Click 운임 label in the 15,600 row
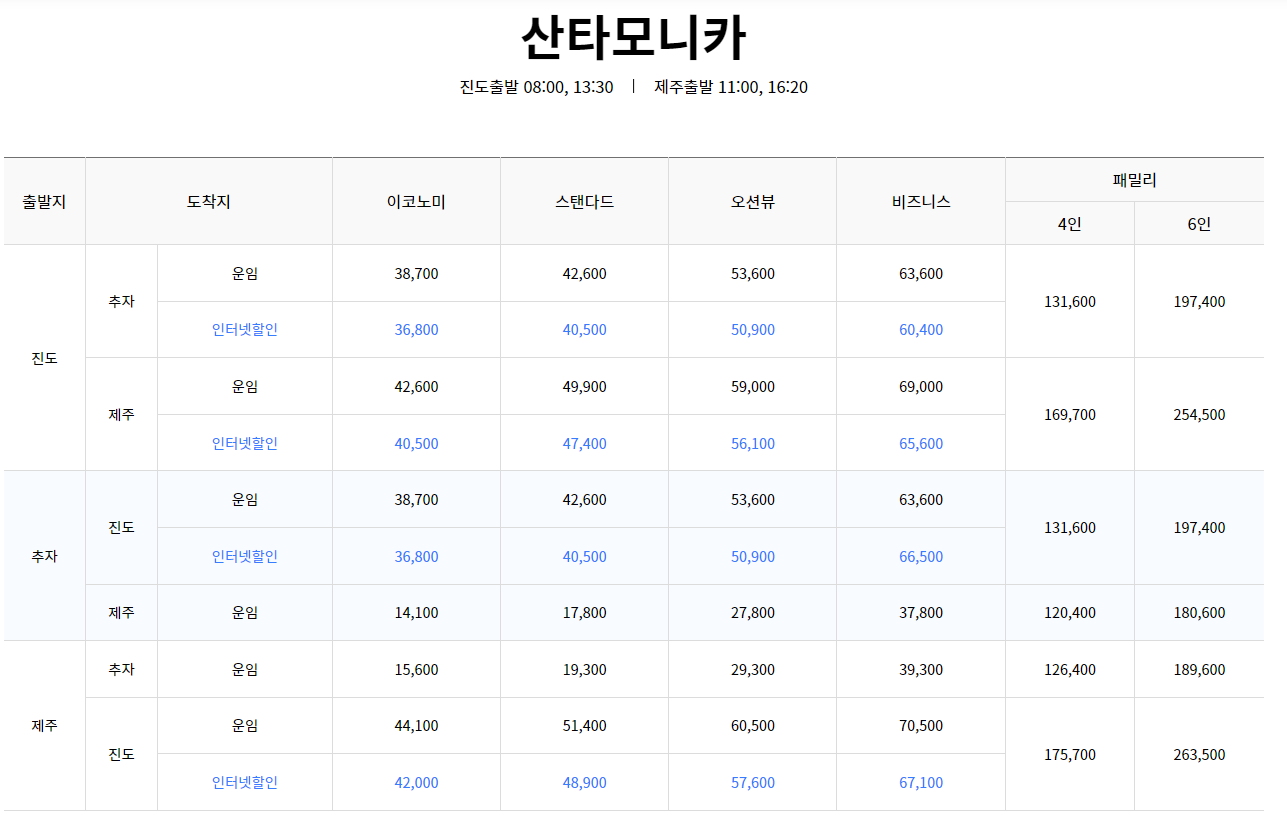The height and width of the screenshot is (822, 1287). [x=245, y=670]
